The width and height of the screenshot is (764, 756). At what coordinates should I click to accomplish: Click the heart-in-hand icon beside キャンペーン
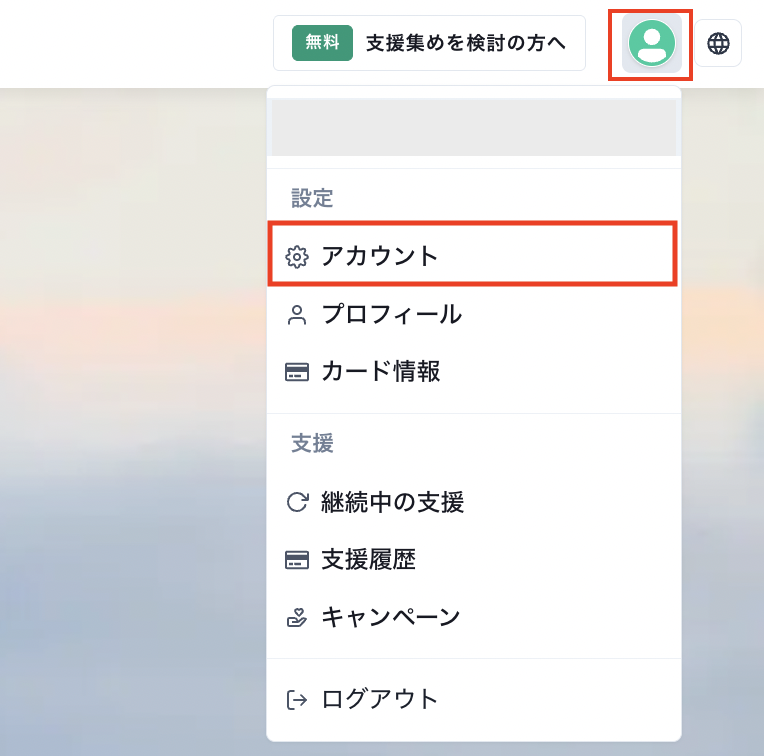click(297, 618)
